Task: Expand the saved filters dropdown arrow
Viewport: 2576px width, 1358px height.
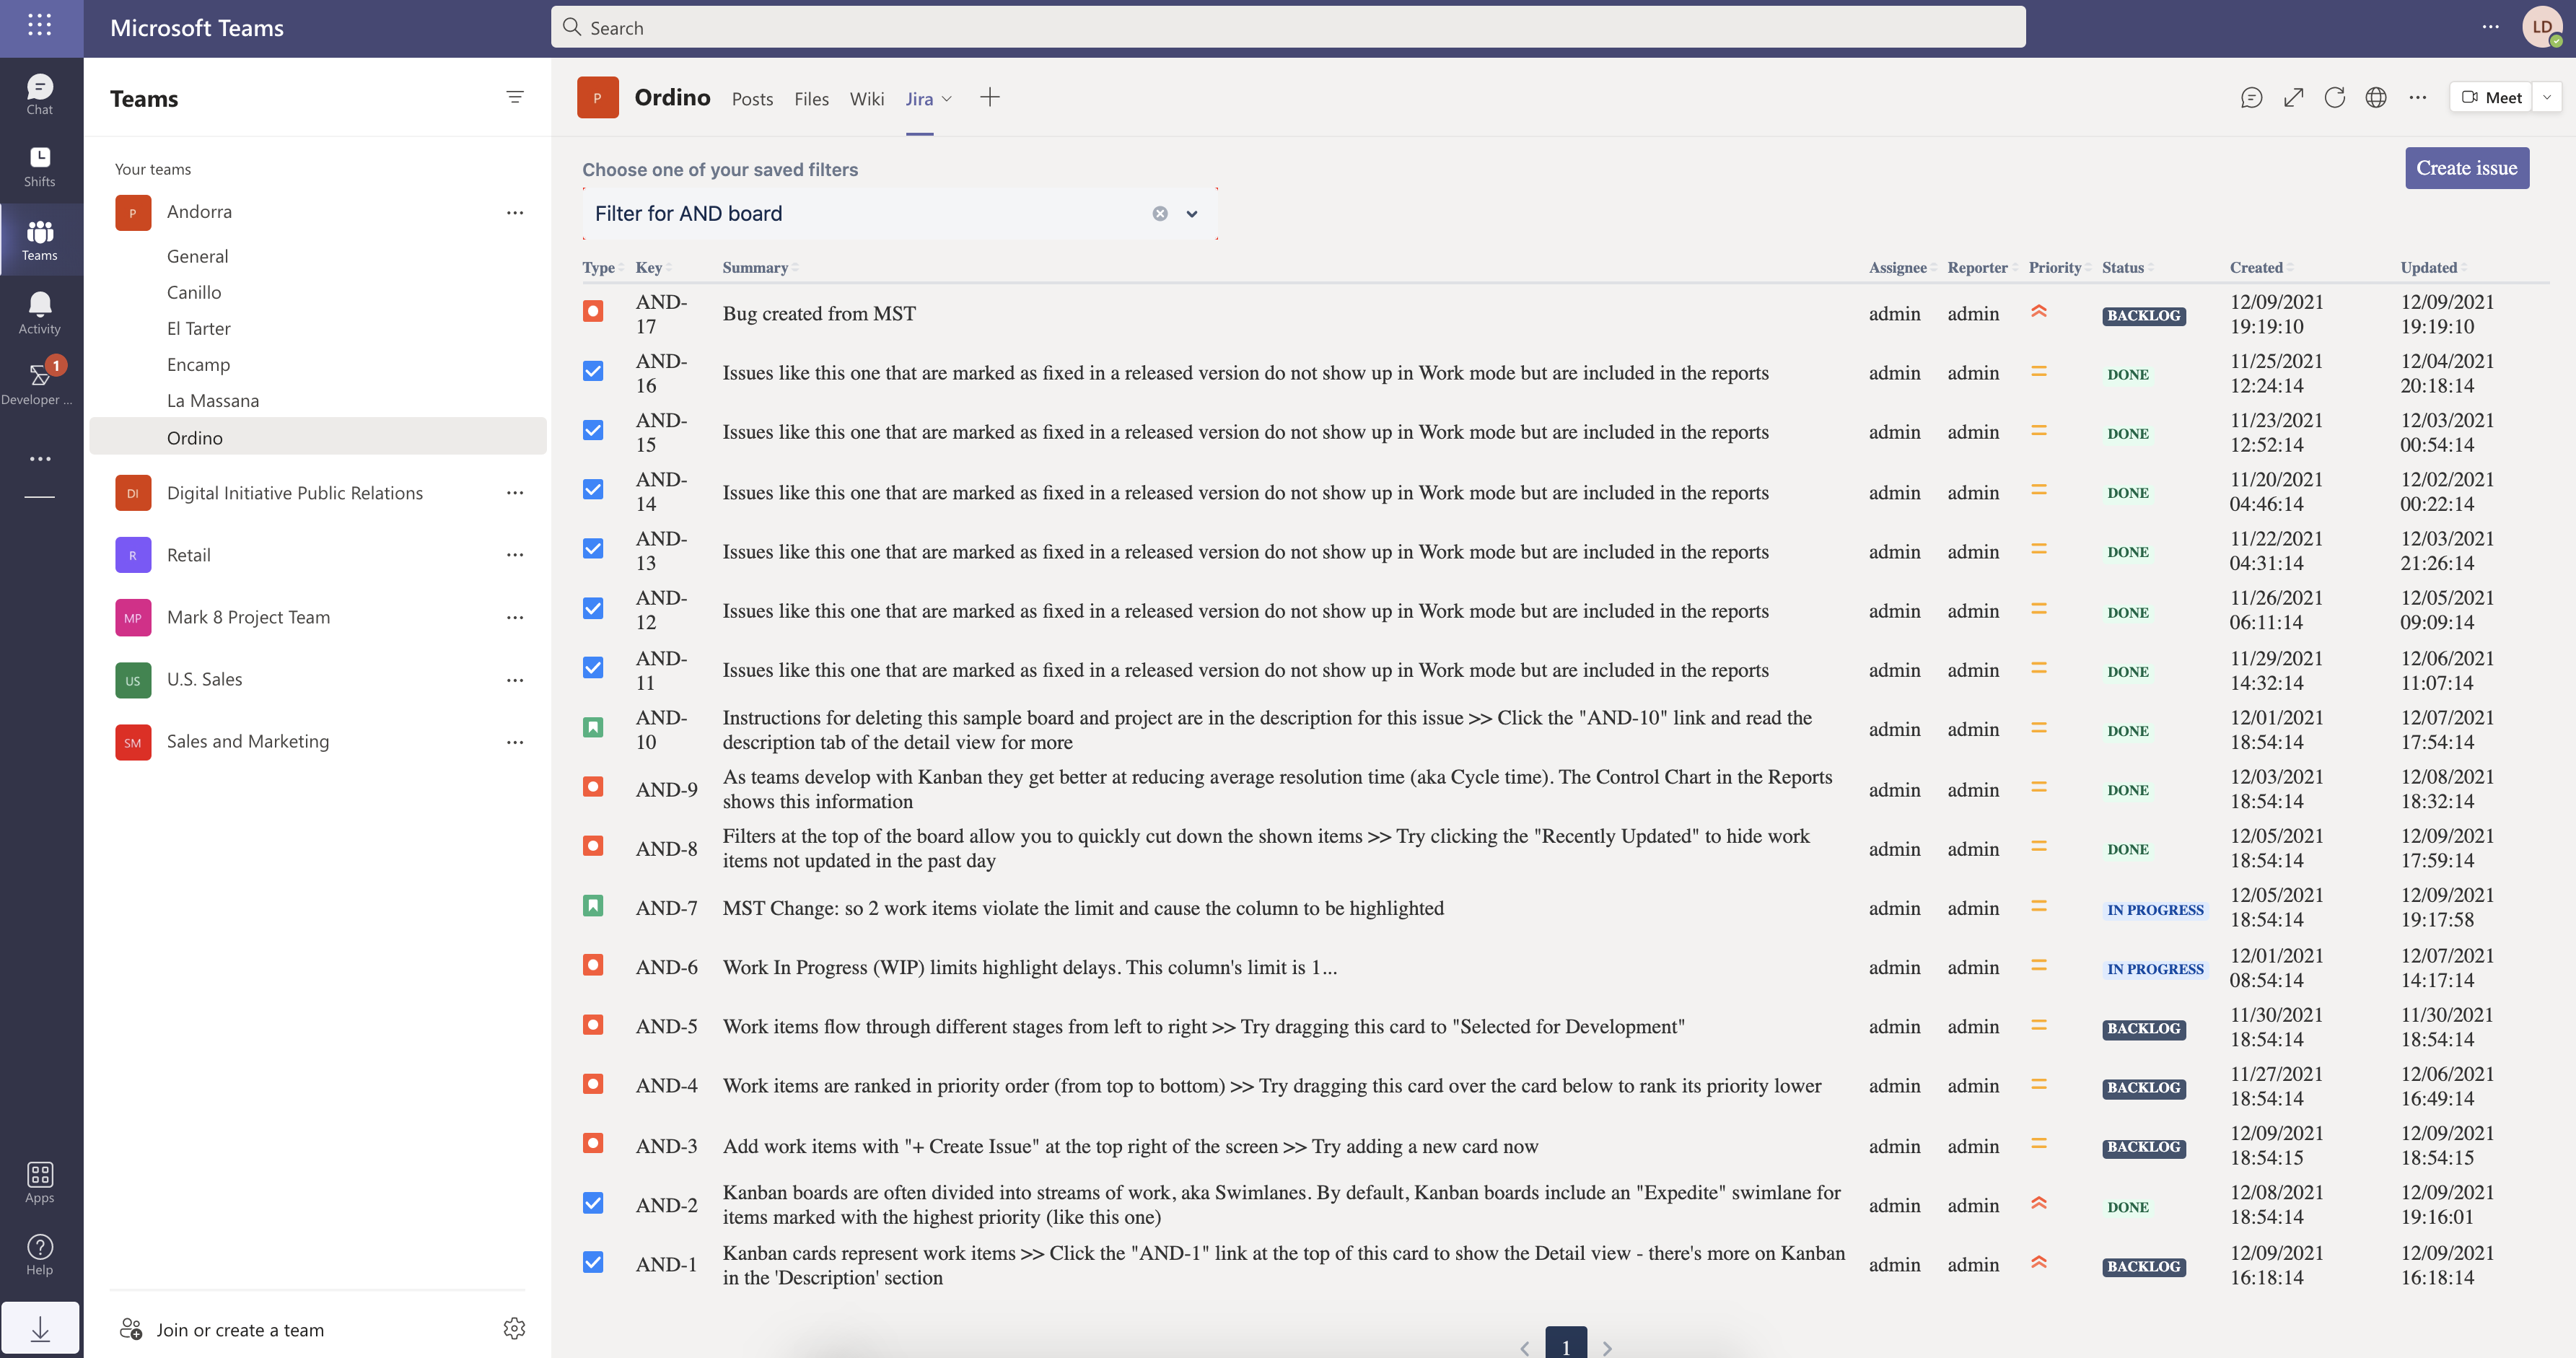Action: 1191,214
